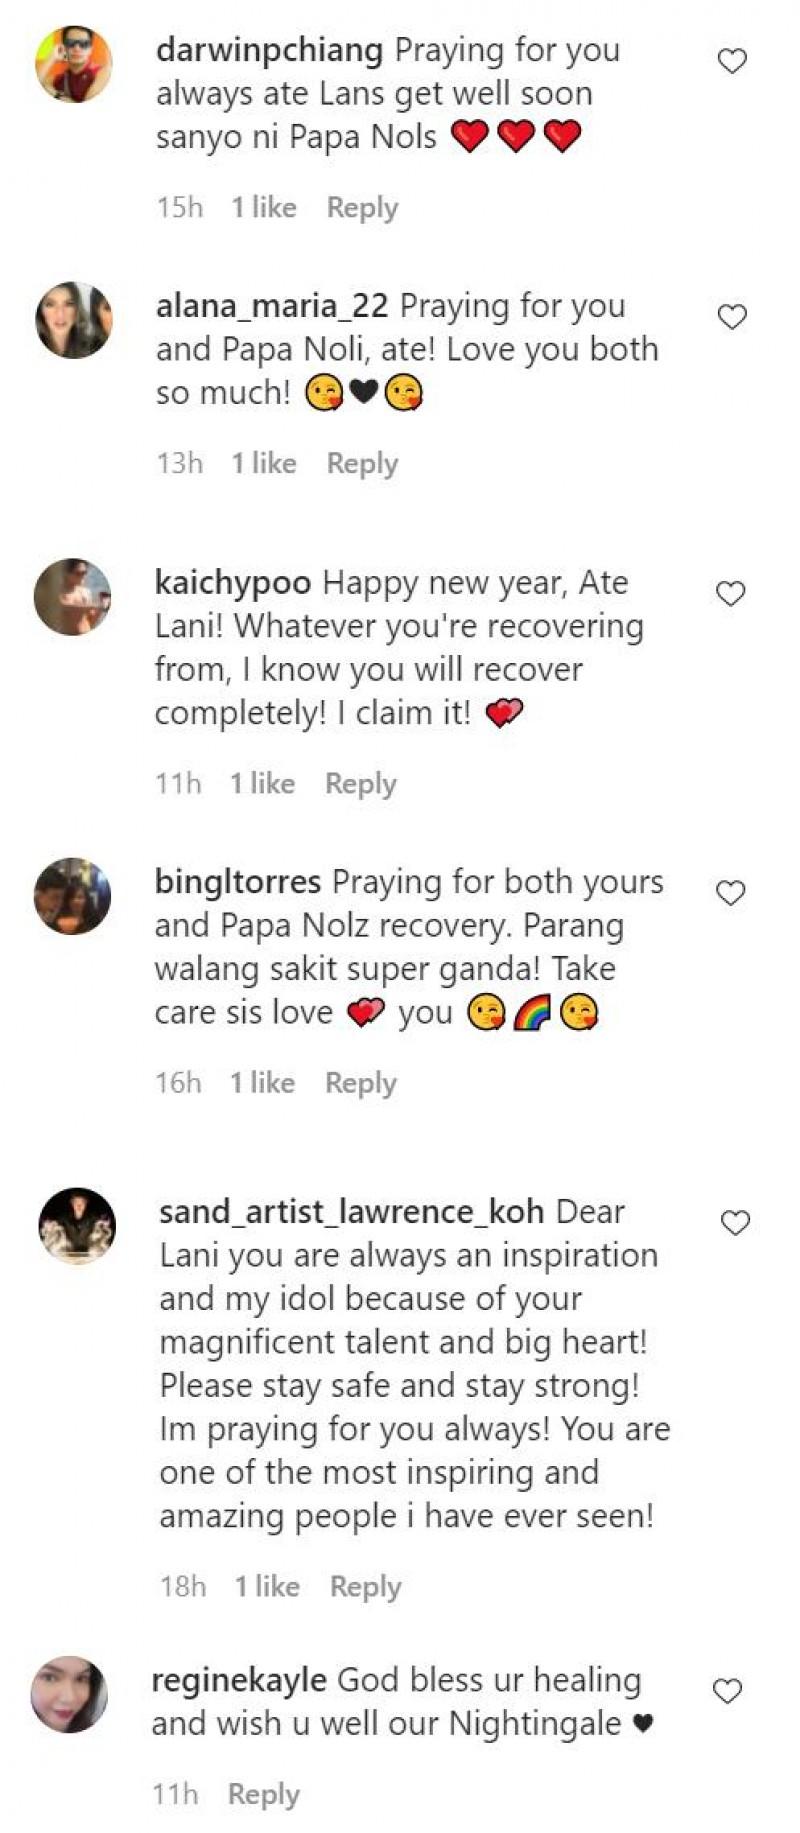Viewport: 800px width, 1833px height.
Task: Open the bingltorres username link
Action: [x=238, y=882]
